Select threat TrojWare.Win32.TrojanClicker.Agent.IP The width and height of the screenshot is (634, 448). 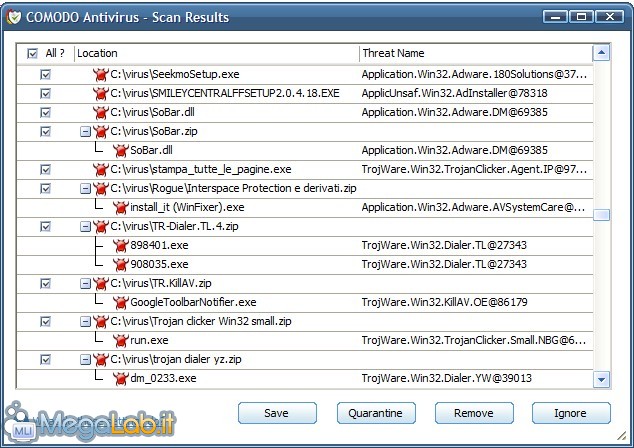point(474,169)
